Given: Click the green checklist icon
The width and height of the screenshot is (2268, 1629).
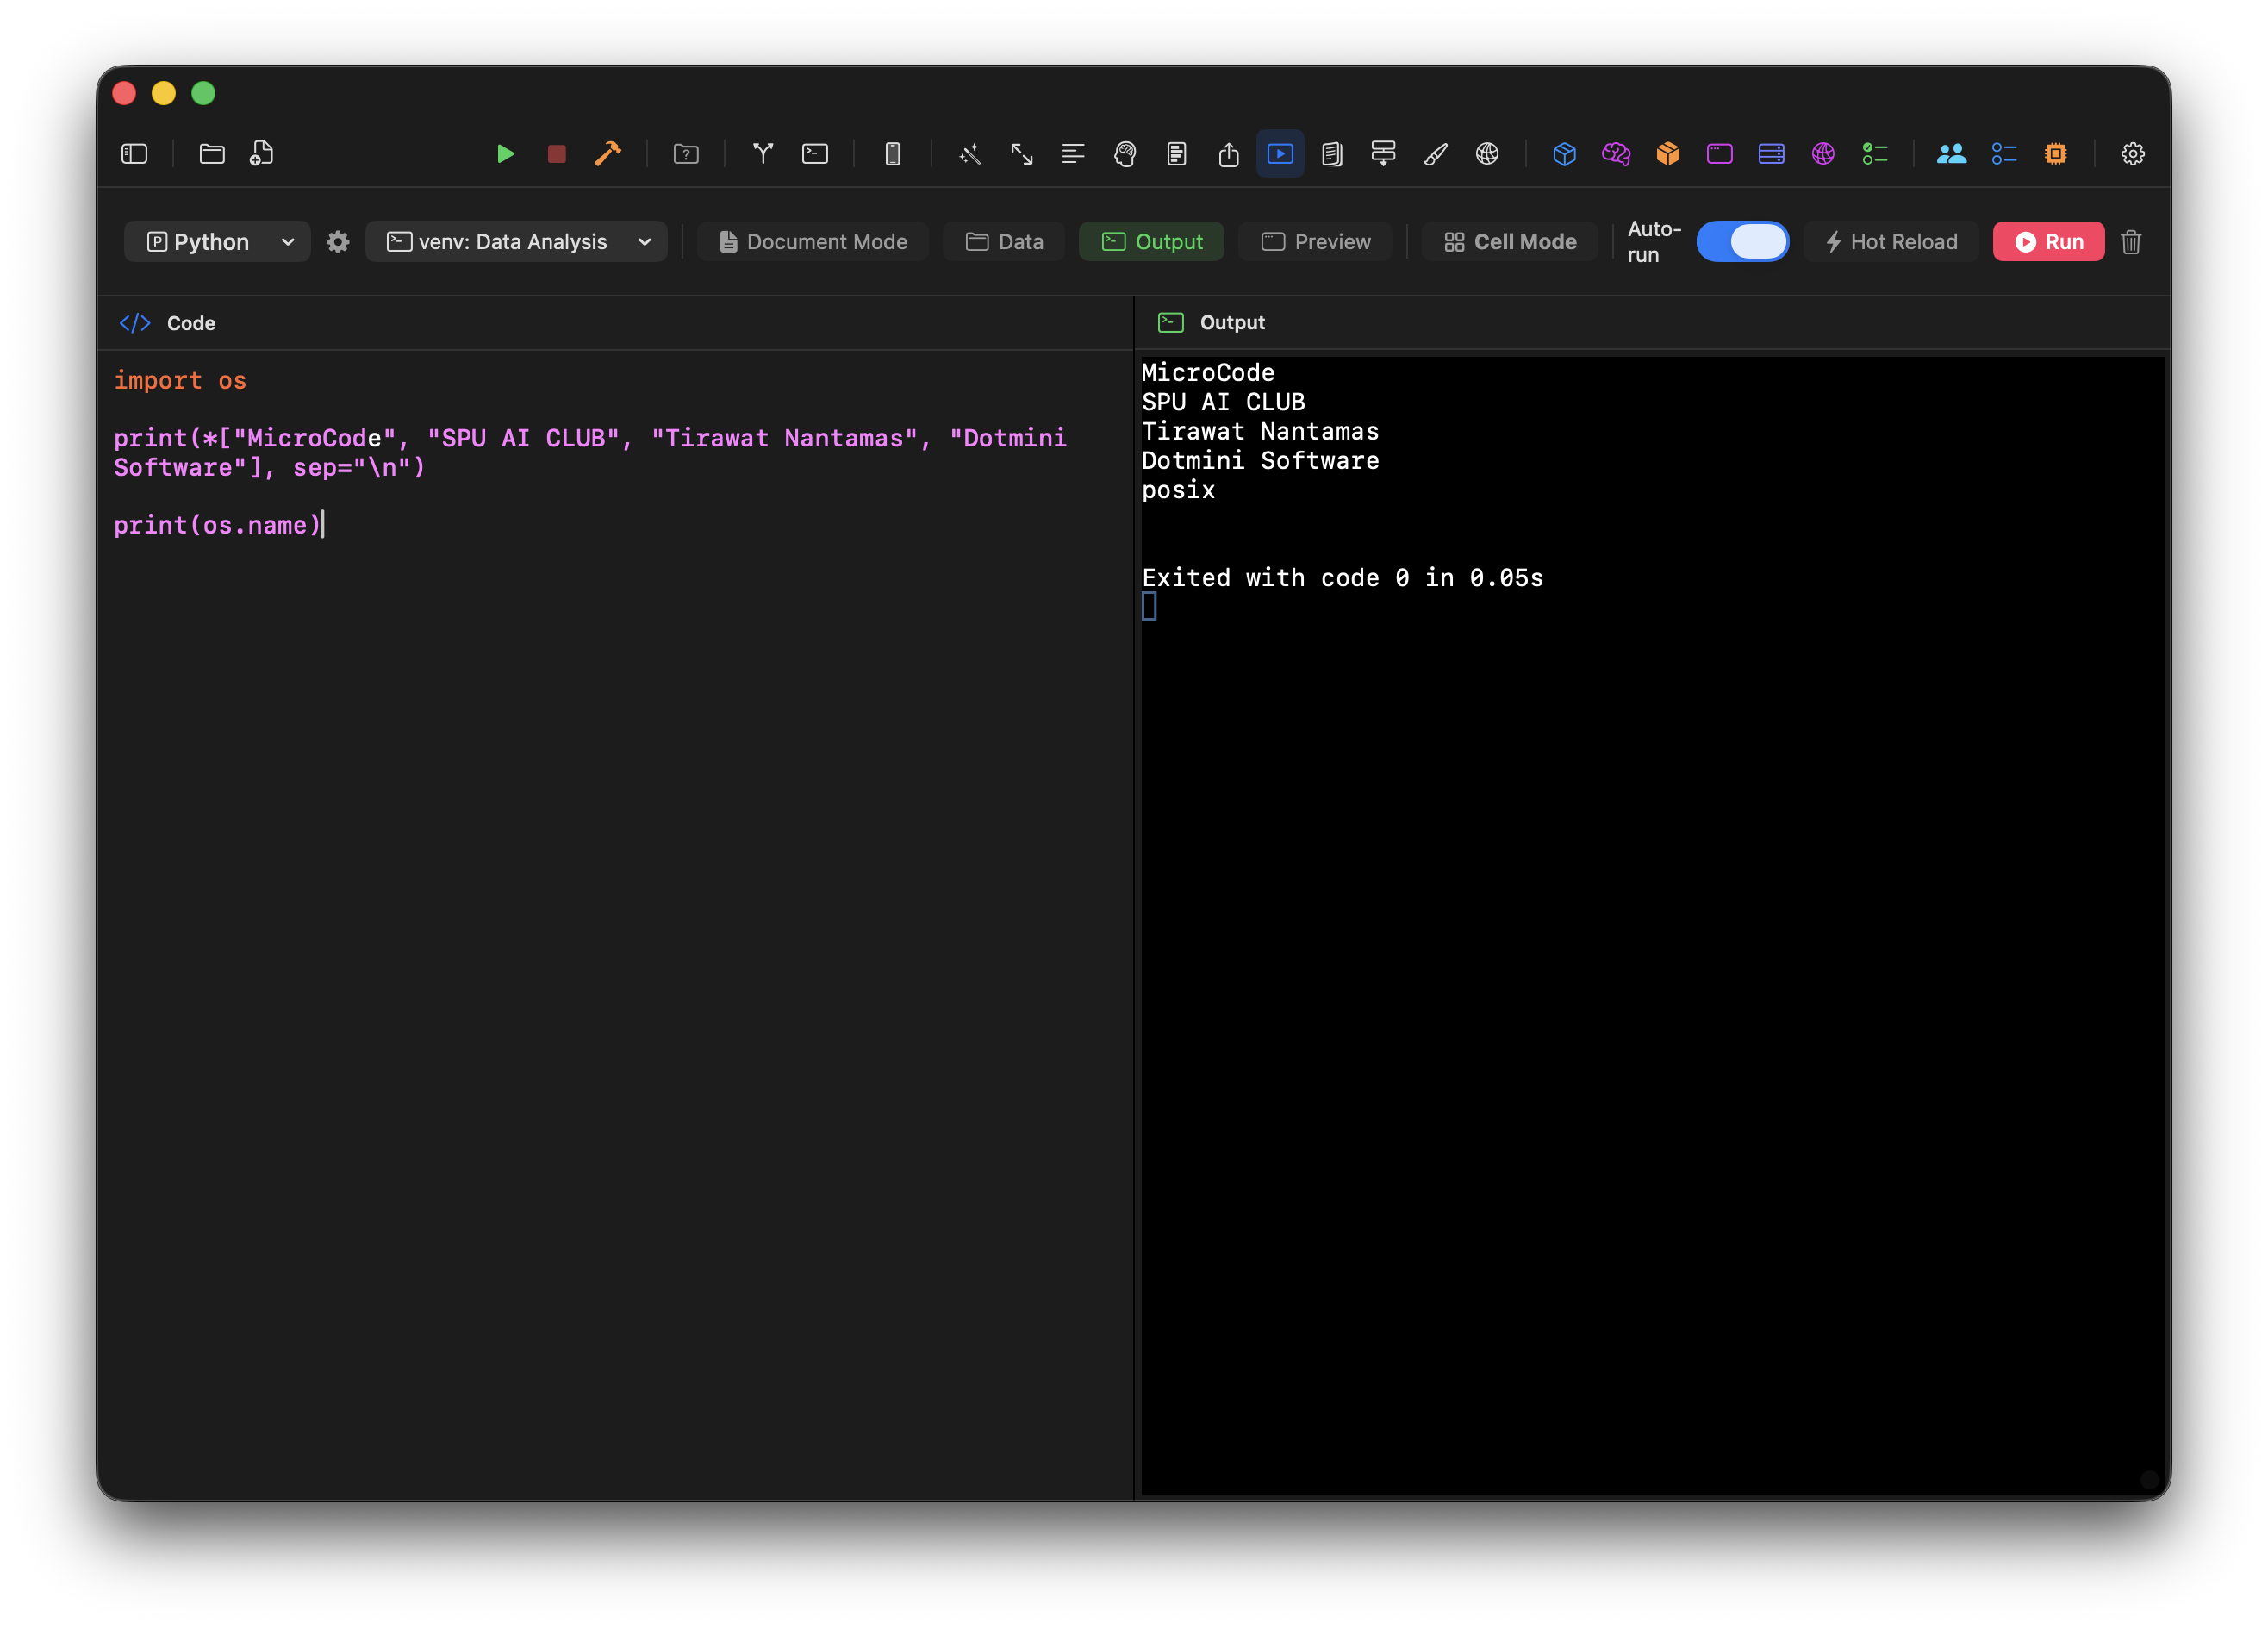Looking at the screenshot, I should [1875, 154].
